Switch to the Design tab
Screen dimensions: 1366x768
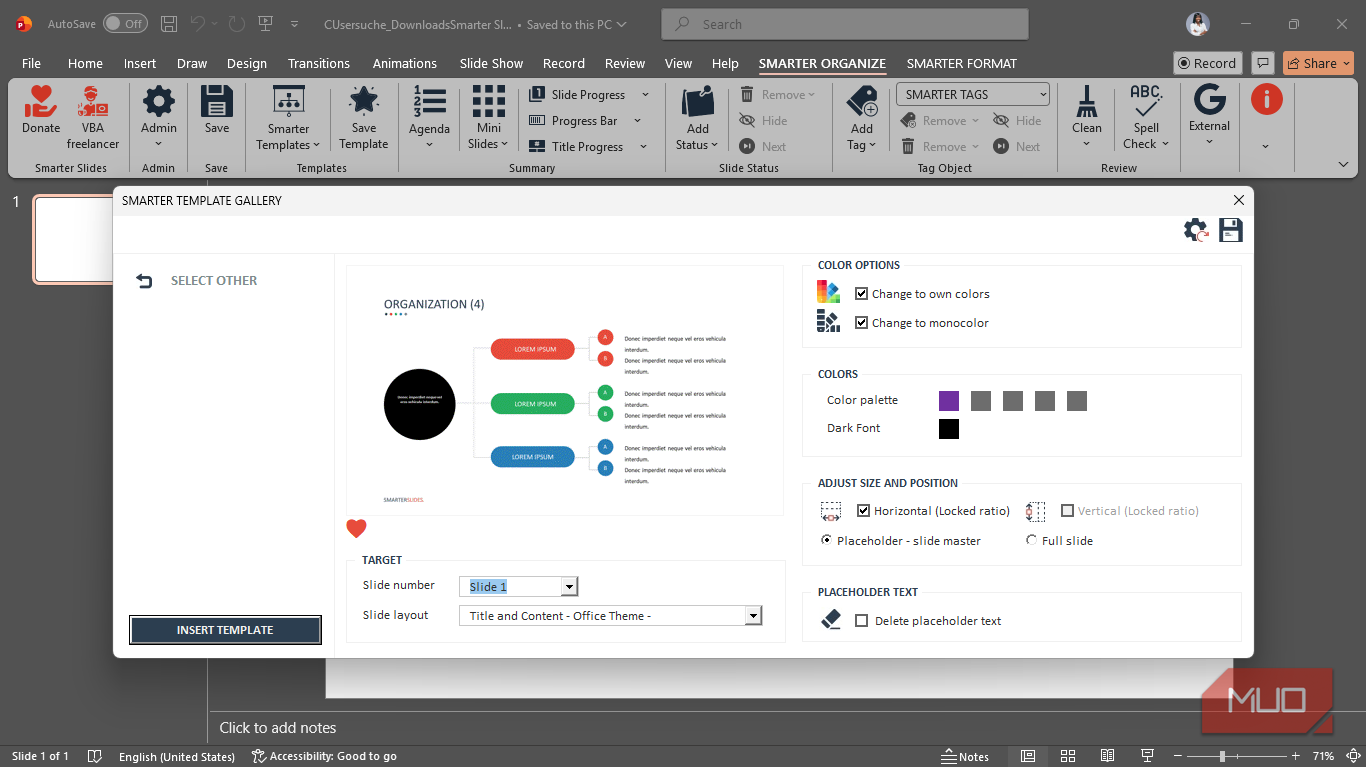pyautogui.click(x=247, y=63)
